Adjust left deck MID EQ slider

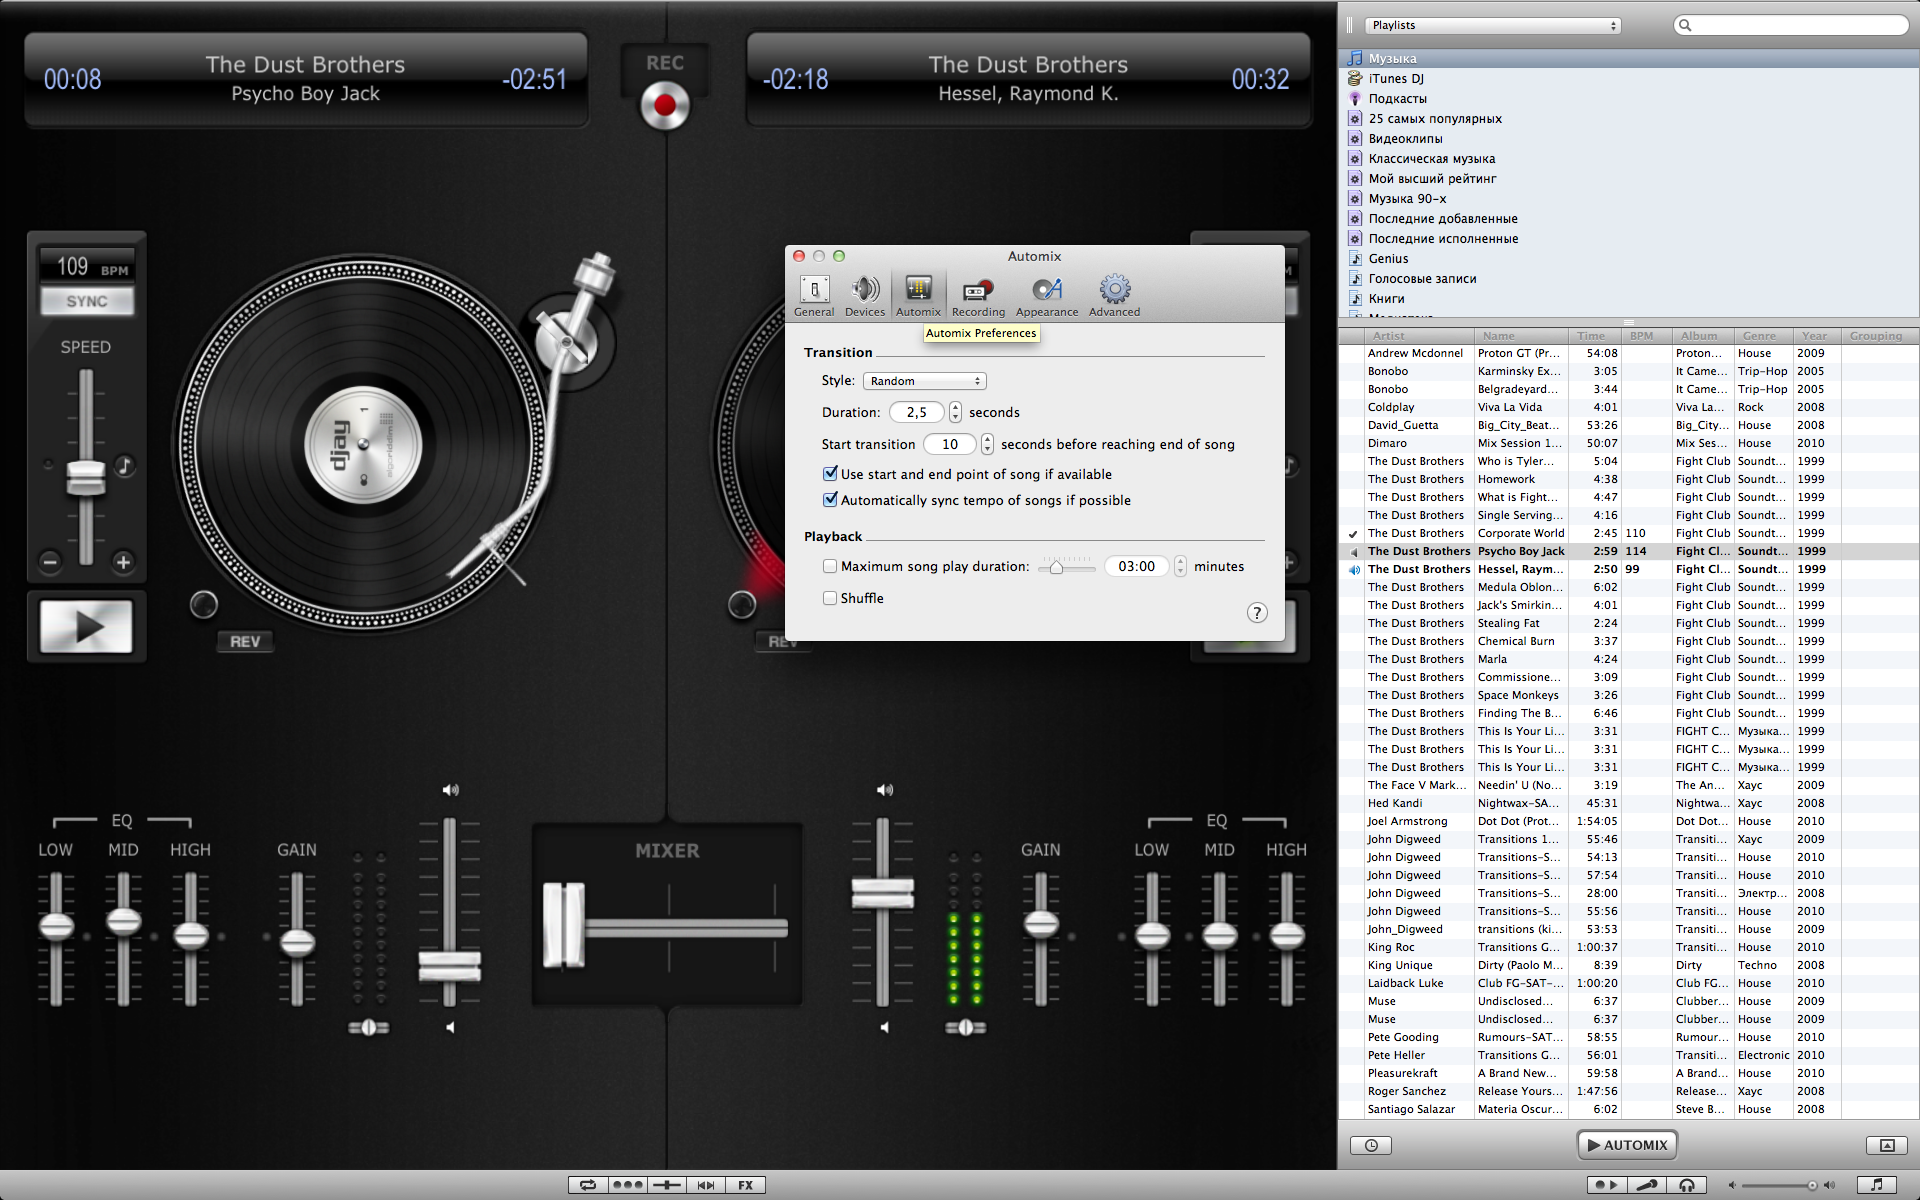pyautogui.click(x=123, y=921)
